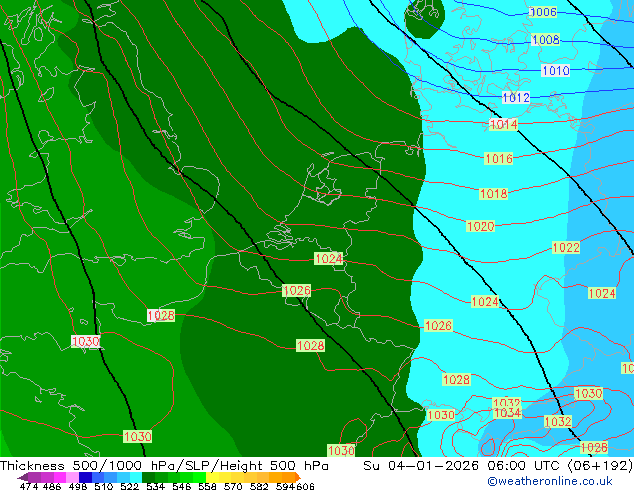
Task: Select the bright lime green legend swatch
Action: tap(199, 477)
